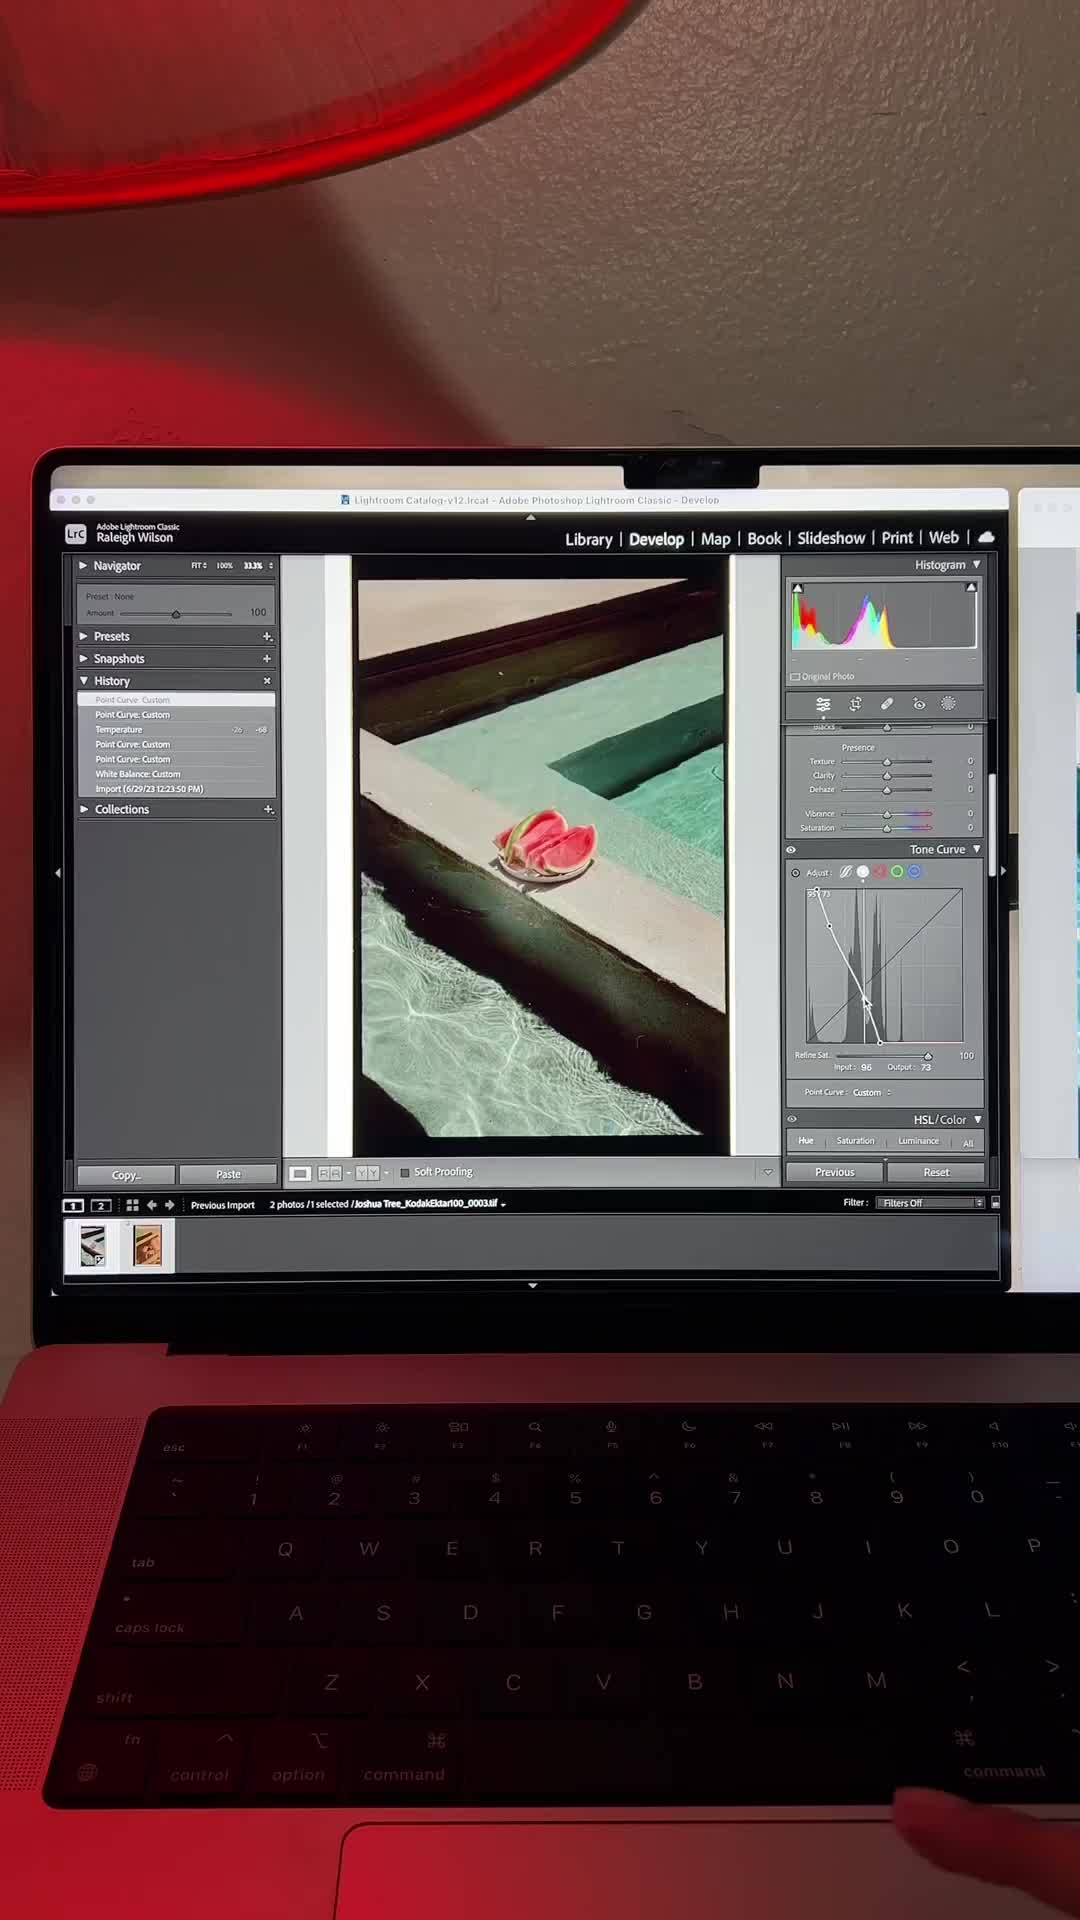The height and width of the screenshot is (1920, 1080).
Task: Switch to the Print module
Action: (897, 538)
